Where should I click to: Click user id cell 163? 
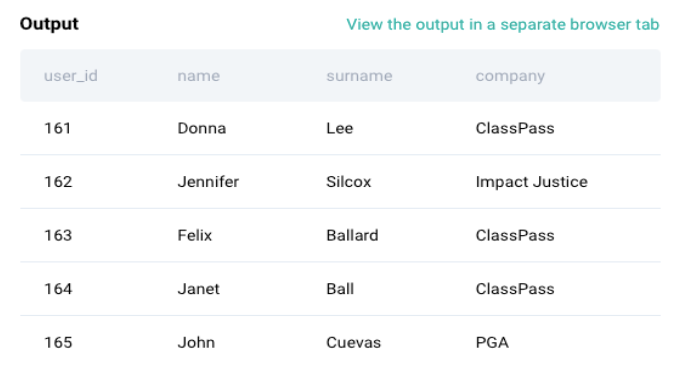(58, 235)
